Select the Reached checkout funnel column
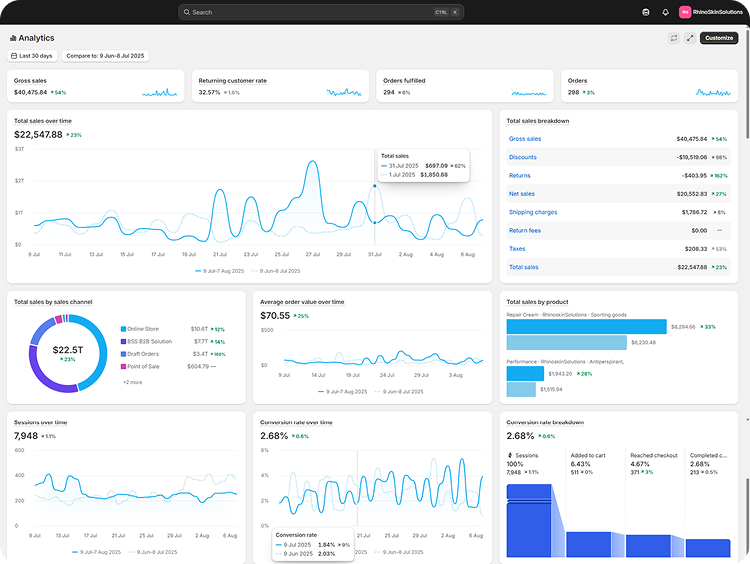Viewport: 750px width, 564px height. (655, 502)
